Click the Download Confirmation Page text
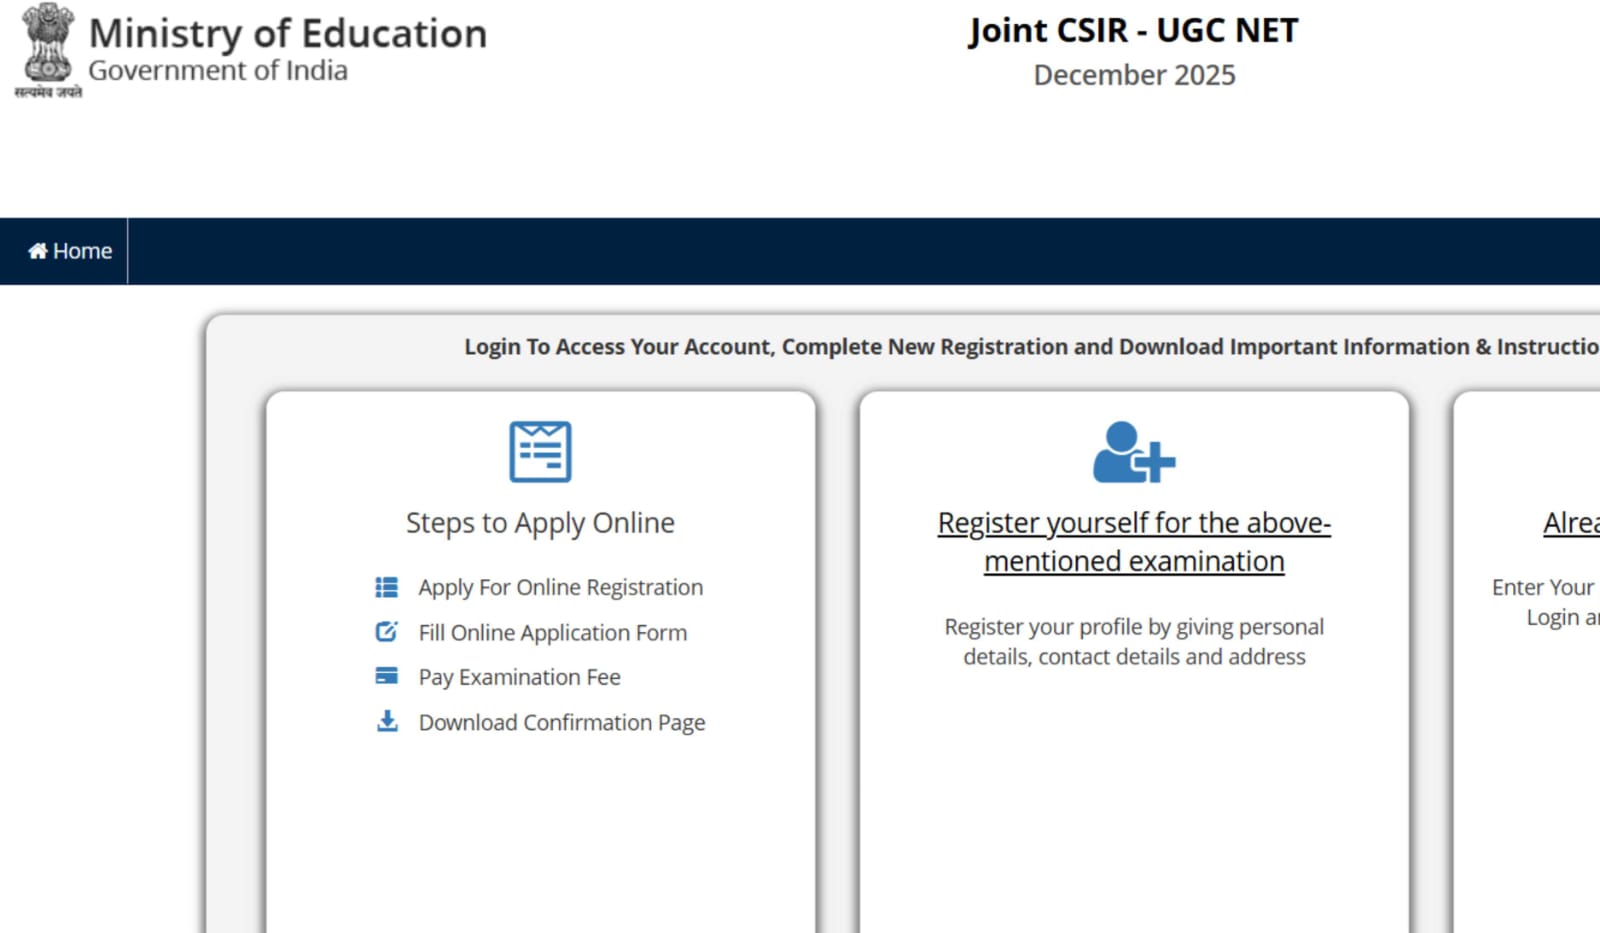This screenshot has width=1600, height=933. coord(562,722)
